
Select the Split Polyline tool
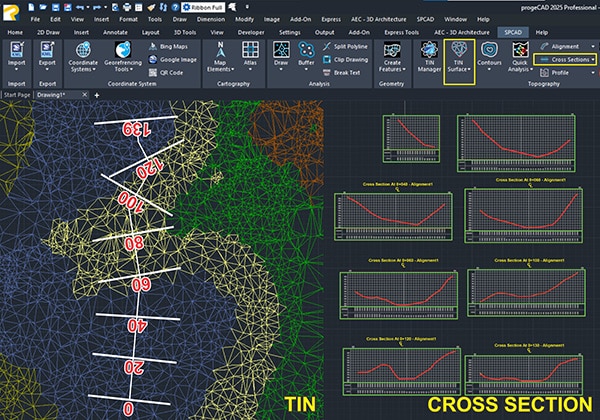[x=346, y=46]
